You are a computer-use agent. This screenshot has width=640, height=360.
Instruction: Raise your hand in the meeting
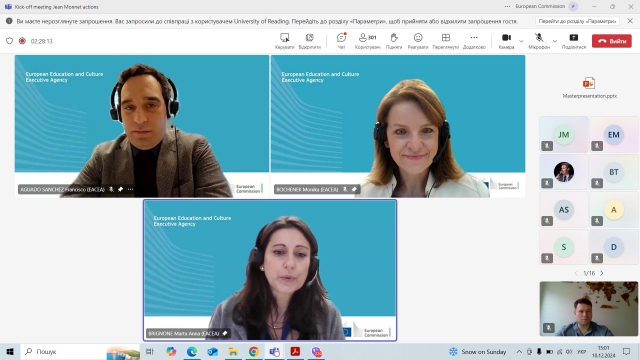click(393, 41)
